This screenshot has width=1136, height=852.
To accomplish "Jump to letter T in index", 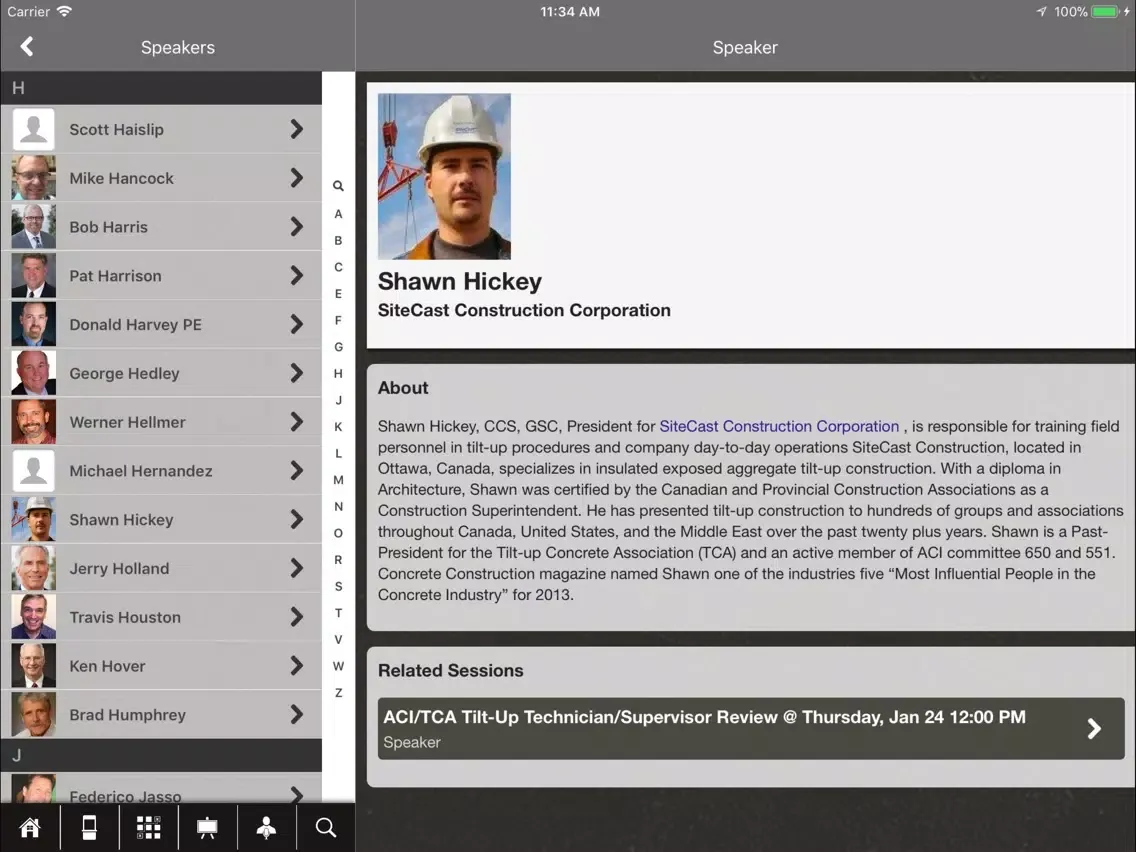I will coord(338,613).
